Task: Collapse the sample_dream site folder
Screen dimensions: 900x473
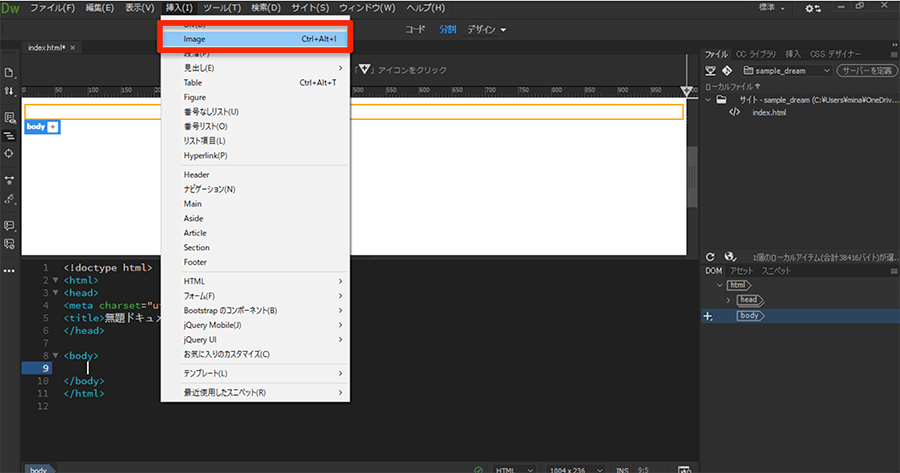Action: 709,99
